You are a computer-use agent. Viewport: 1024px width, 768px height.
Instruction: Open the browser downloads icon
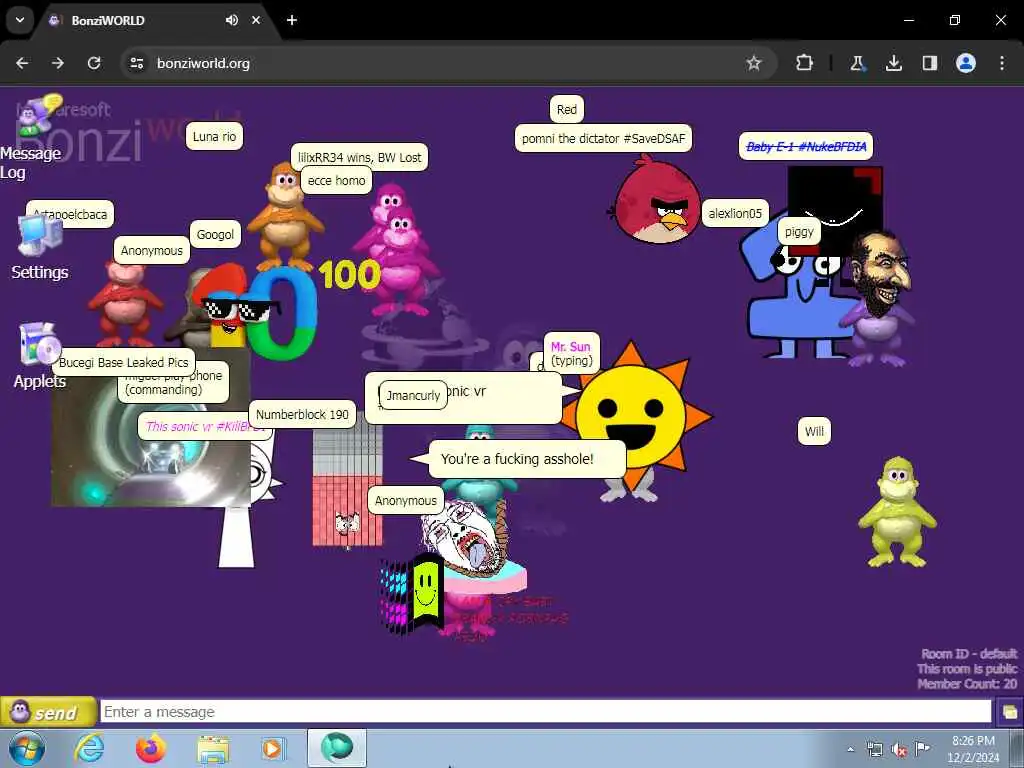[x=893, y=63]
